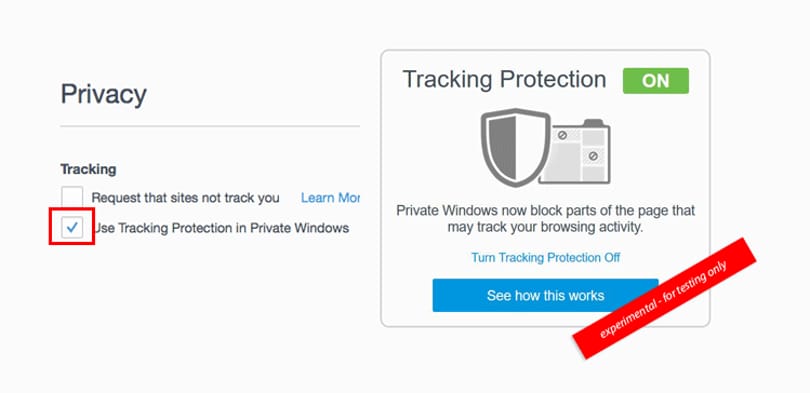This screenshot has height=393, width=810.
Task: Click Turn Tracking Protection Off link
Action: 546,257
